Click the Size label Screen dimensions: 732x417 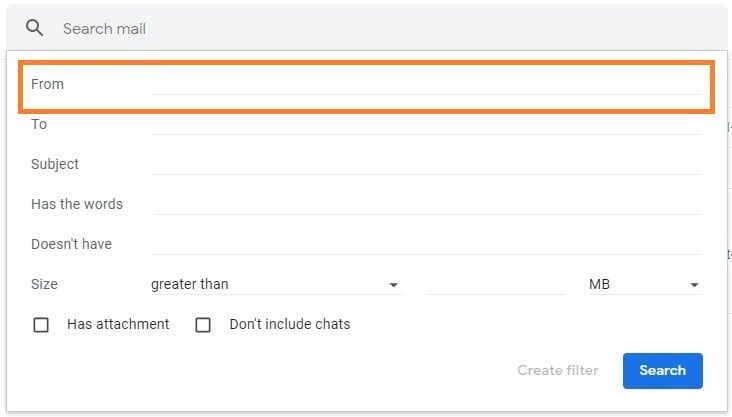point(44,284)
